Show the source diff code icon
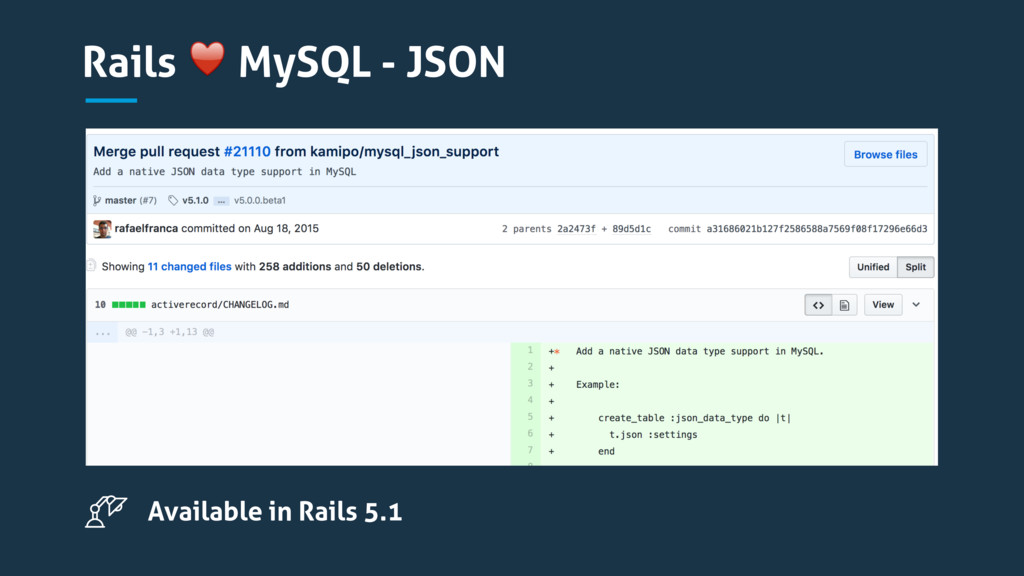1024x576 pixels. (818, 305)
